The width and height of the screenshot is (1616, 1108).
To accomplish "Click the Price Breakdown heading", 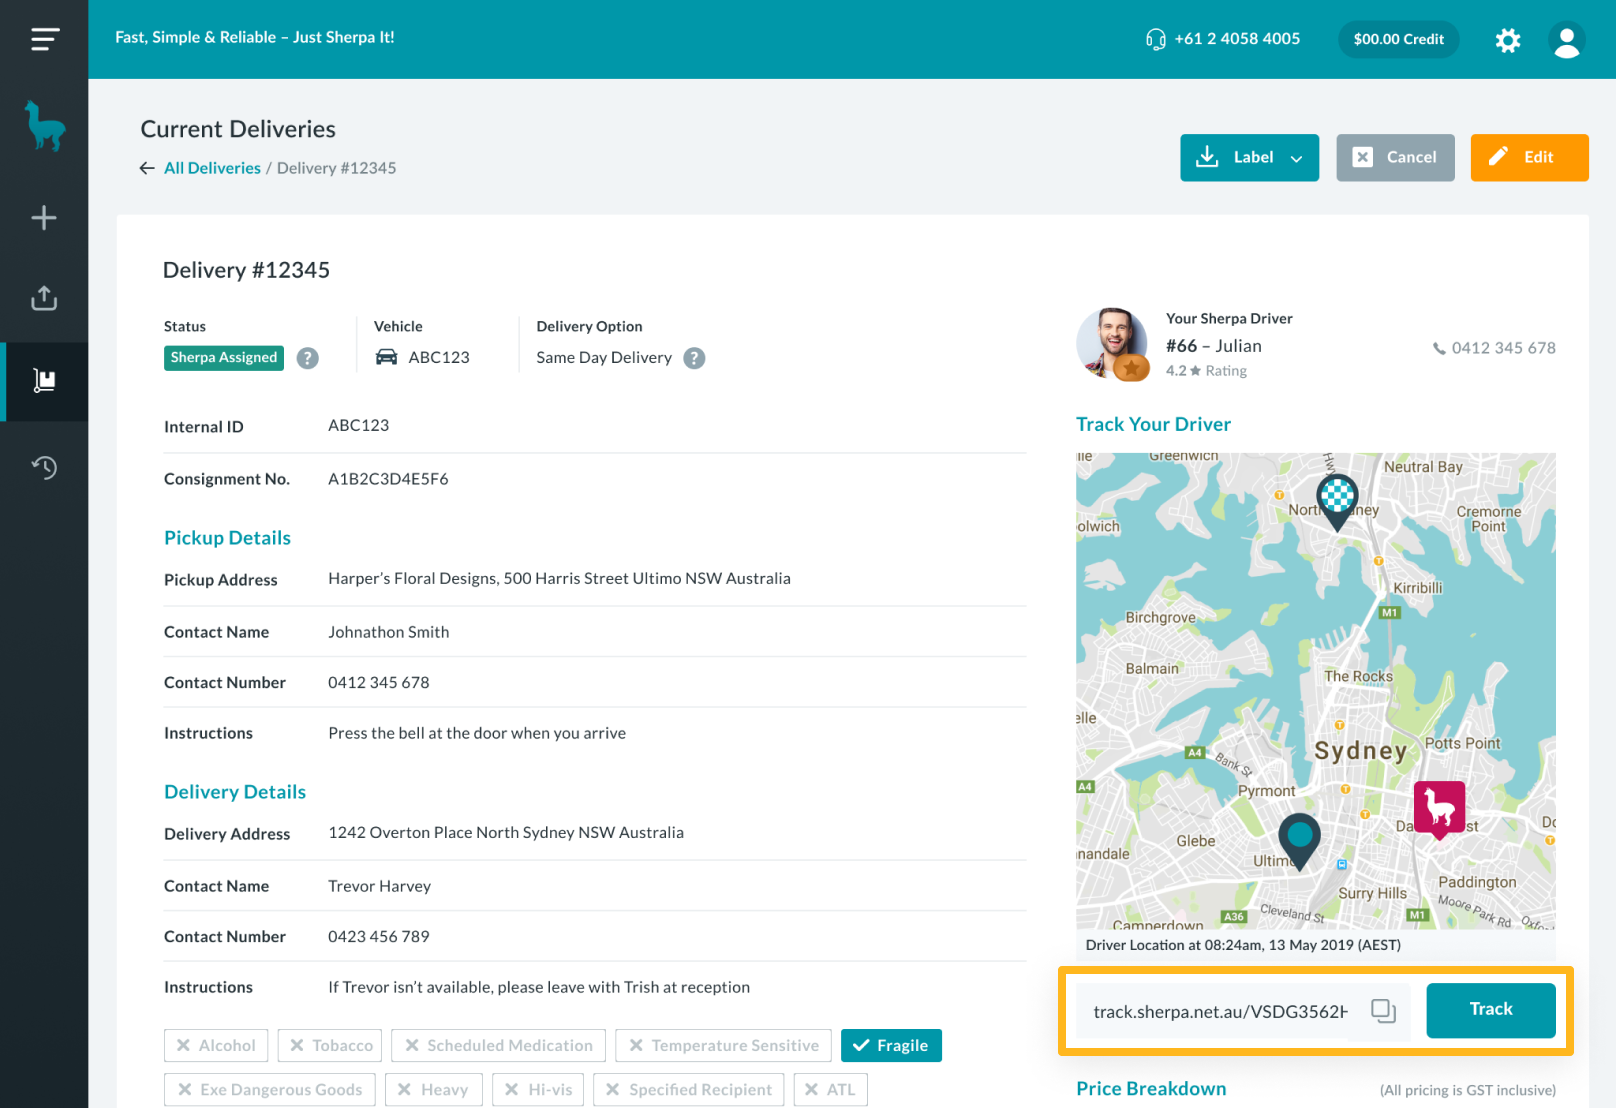I will 1151,1089.
